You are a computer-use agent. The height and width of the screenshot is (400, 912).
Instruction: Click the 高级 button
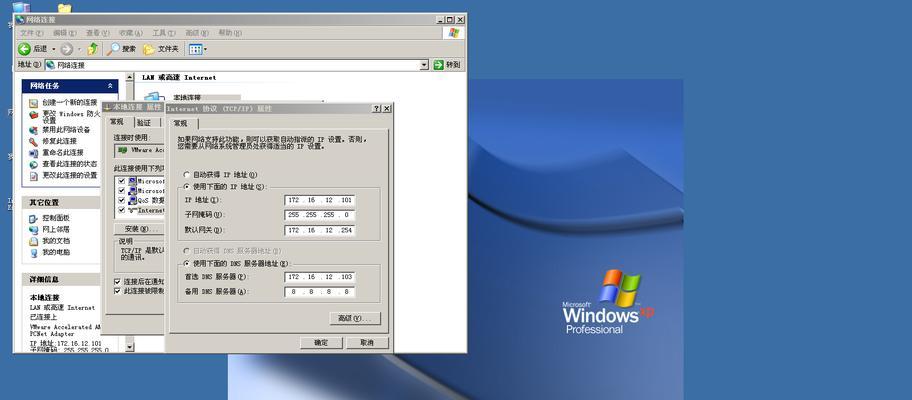(x=355, y=319)
